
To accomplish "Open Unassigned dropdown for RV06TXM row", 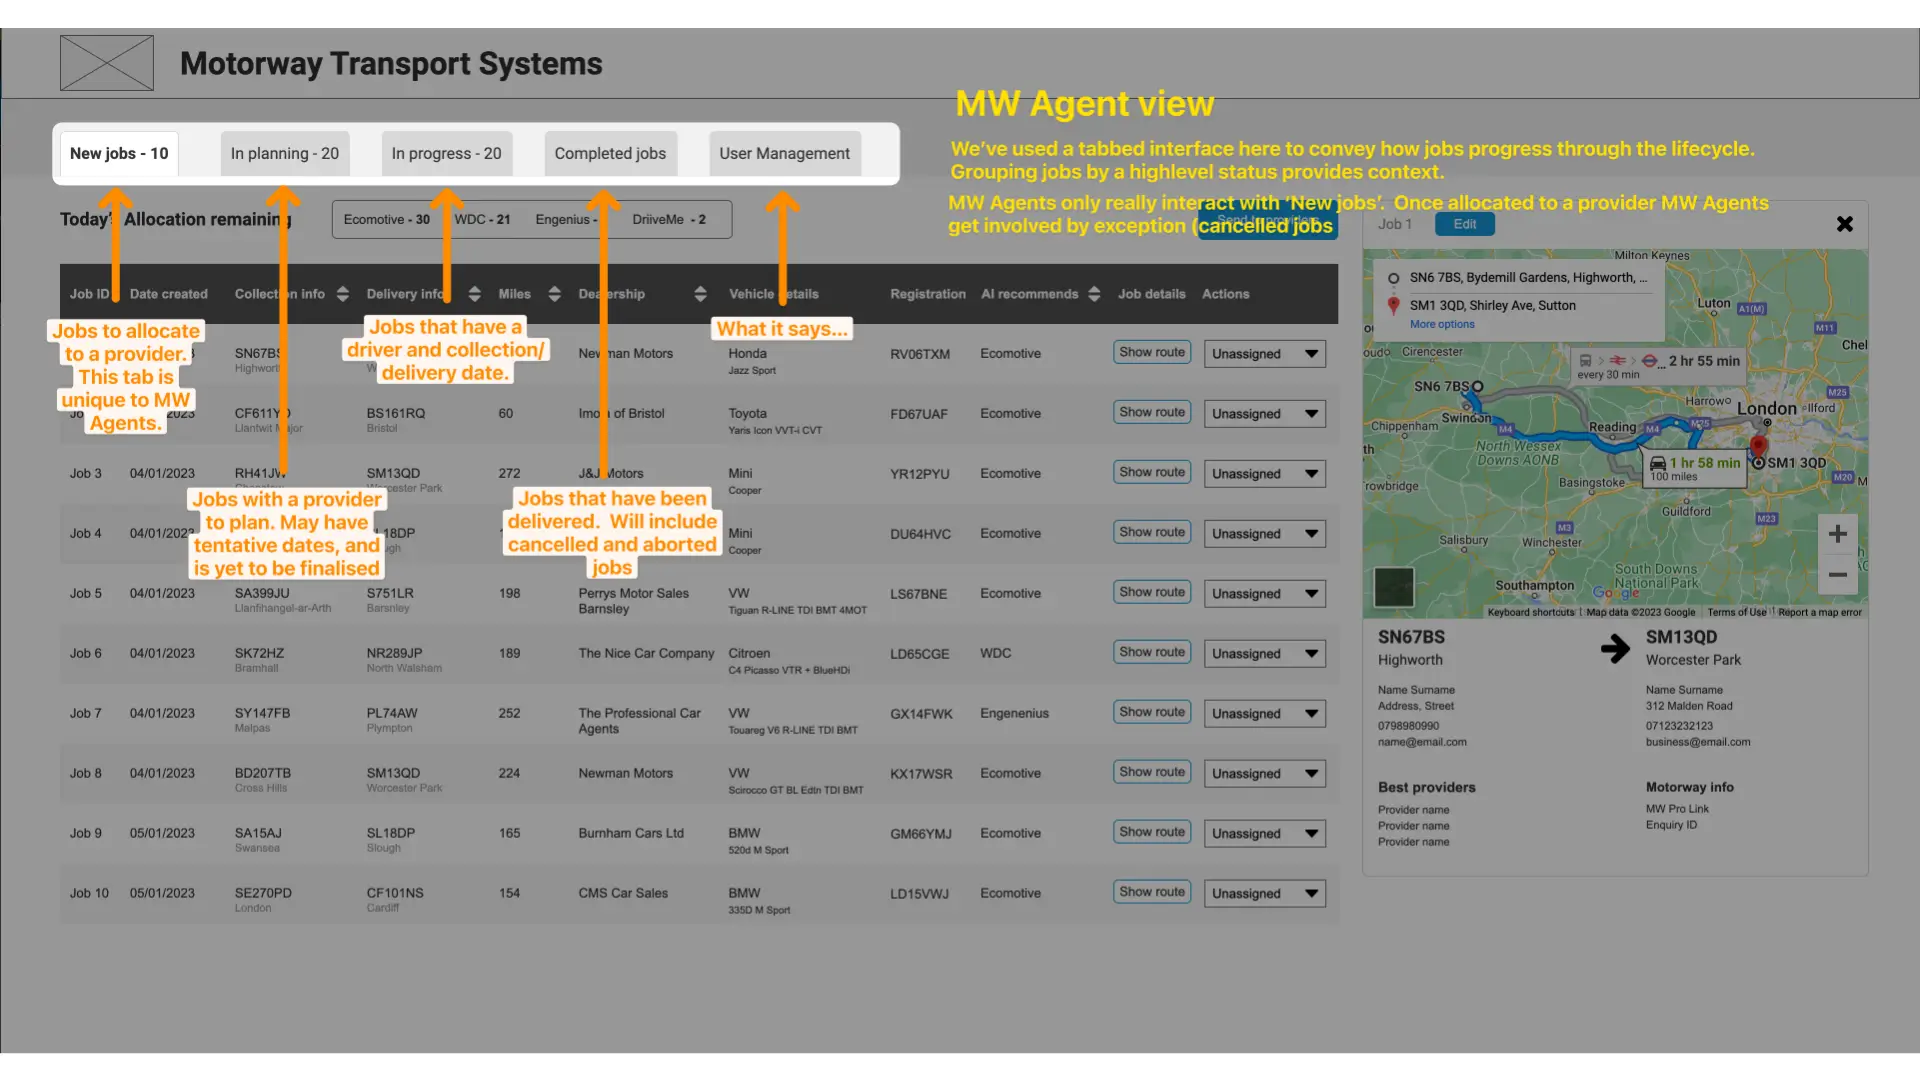I will [x=1265, y=354].
